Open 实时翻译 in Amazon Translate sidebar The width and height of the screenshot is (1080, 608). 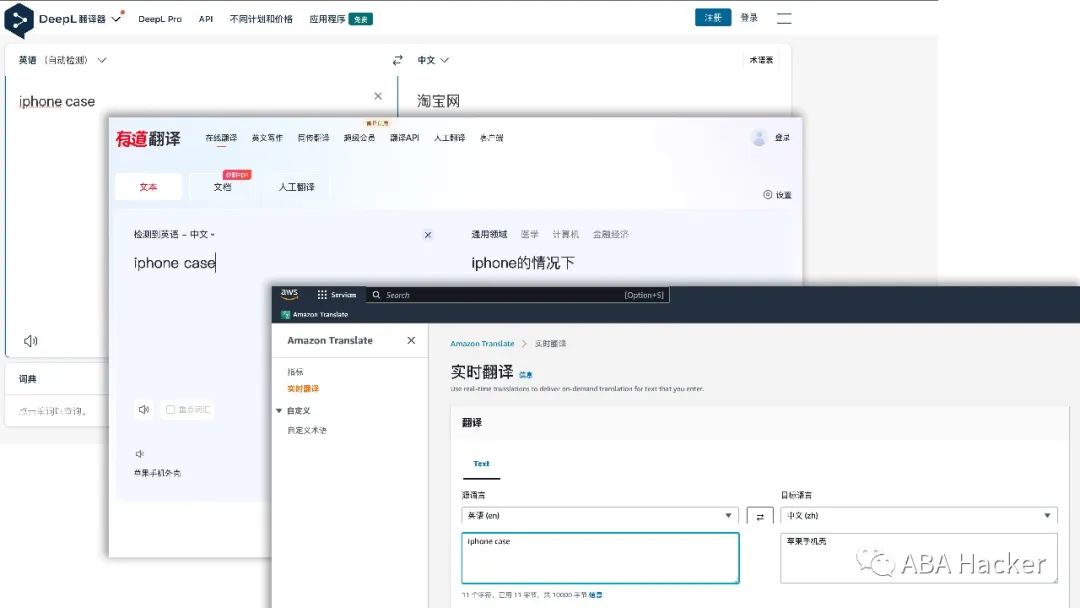click(x=303, y=388)
